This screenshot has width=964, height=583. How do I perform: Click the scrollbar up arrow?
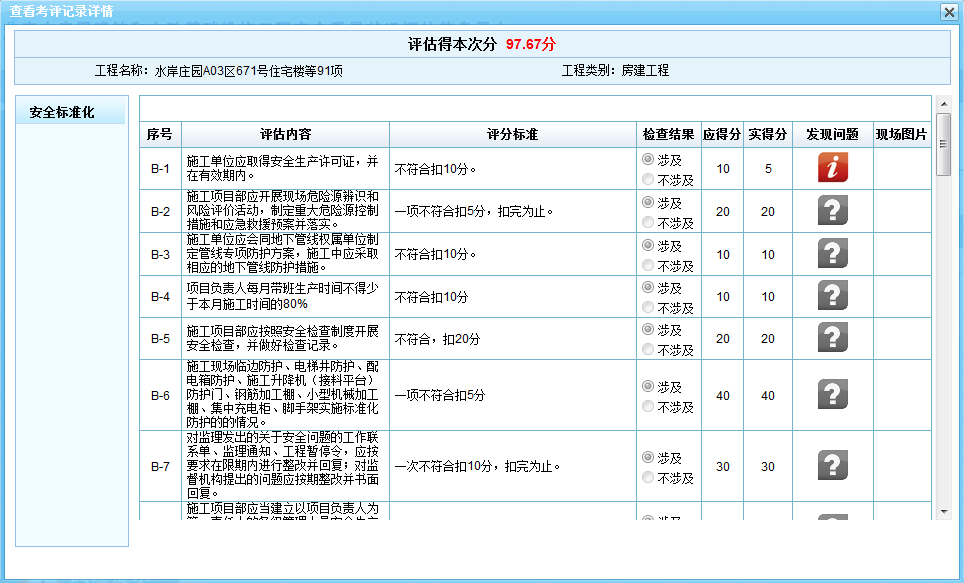point(943,103)
